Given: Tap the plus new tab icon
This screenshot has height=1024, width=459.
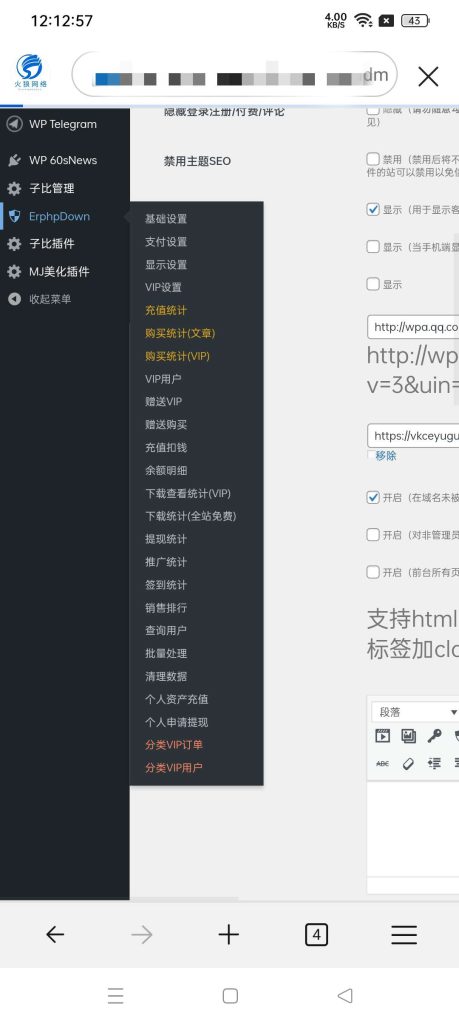Looking at the screenshot, I should [229, 935].
